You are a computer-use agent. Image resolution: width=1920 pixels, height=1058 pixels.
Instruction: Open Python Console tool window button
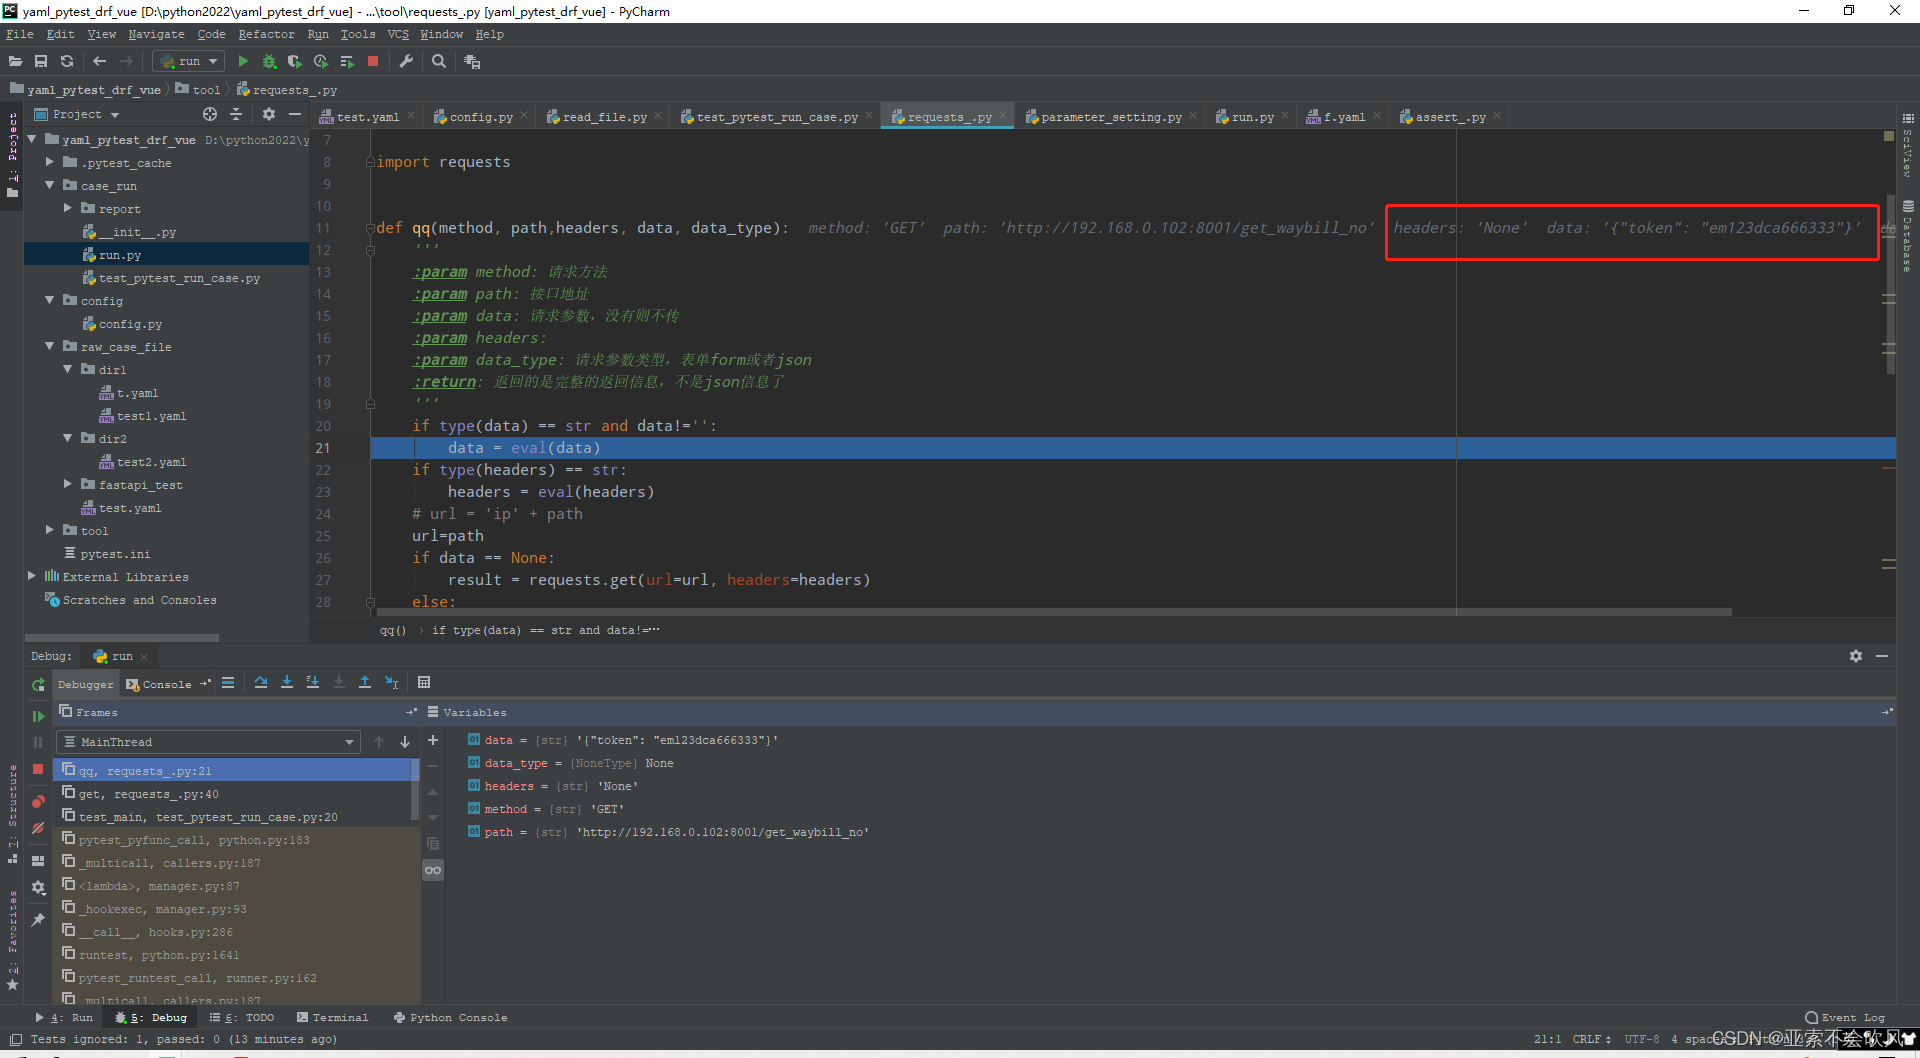(451, 1017)
